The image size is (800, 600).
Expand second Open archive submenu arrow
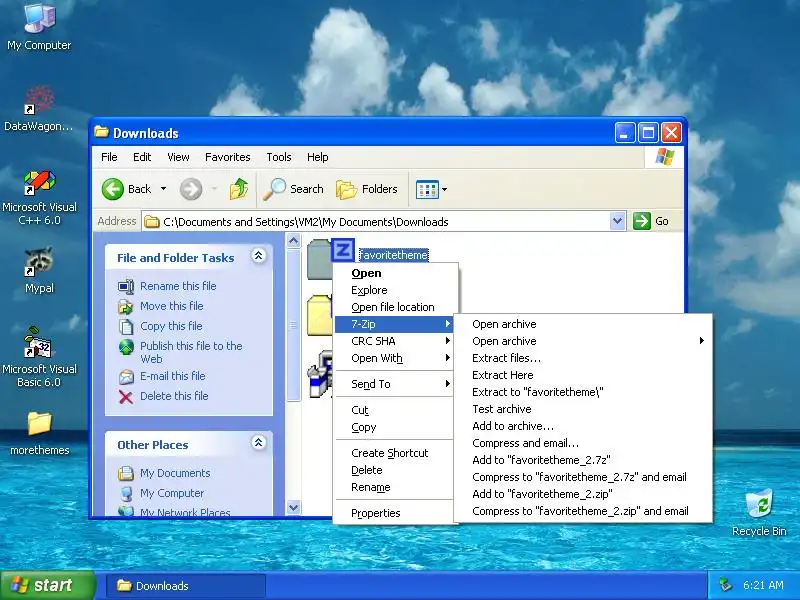point(702,340)
